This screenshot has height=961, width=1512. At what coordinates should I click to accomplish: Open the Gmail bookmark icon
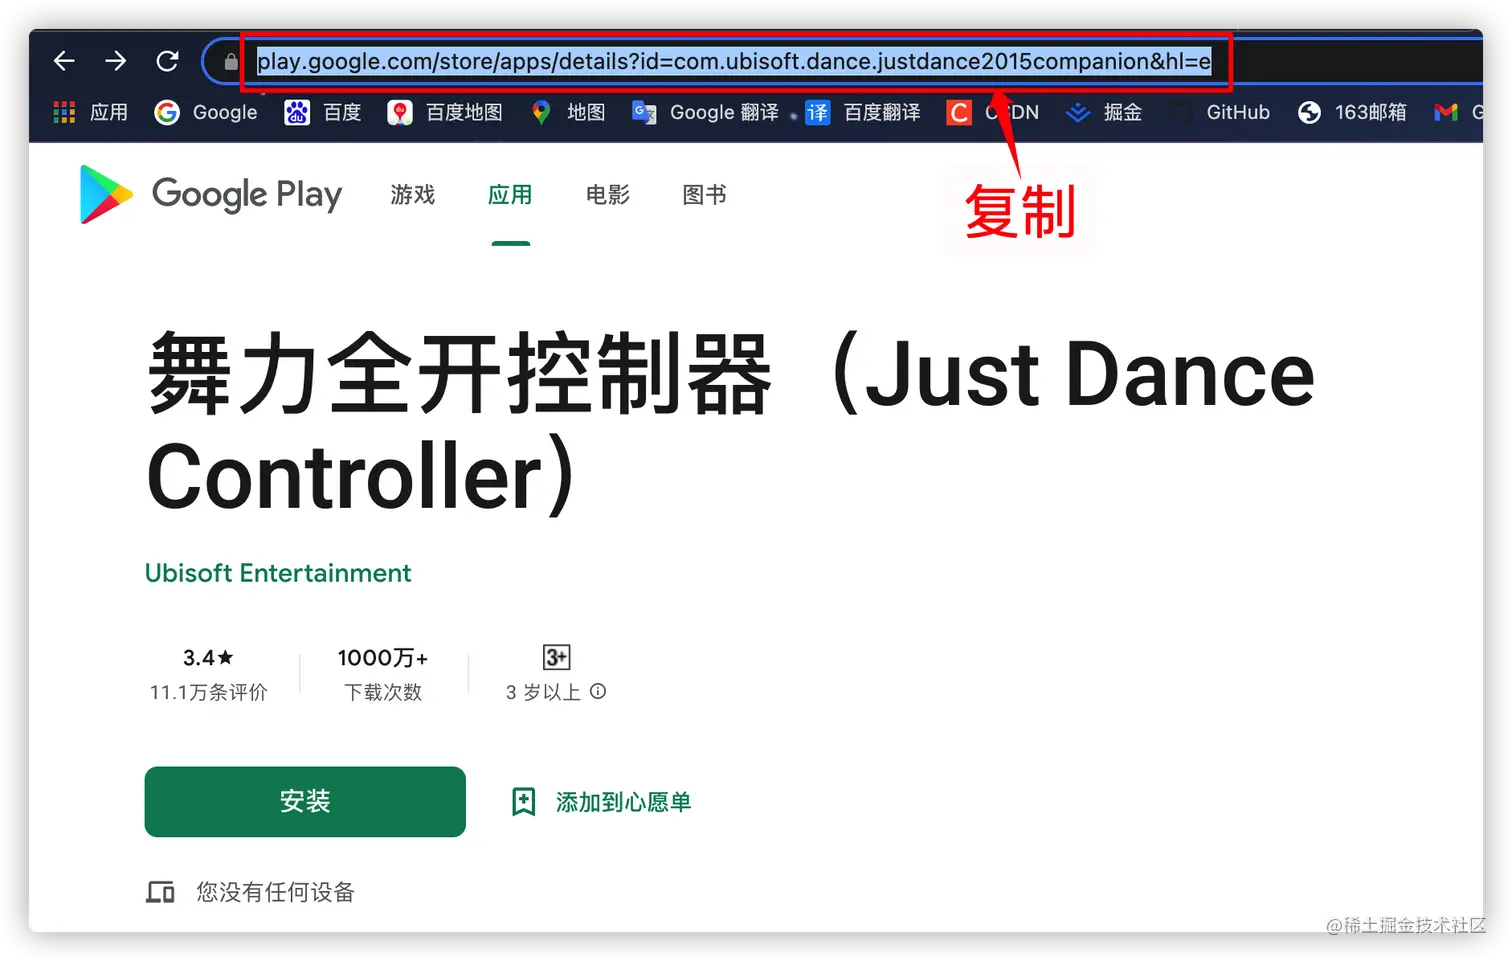1446,112
